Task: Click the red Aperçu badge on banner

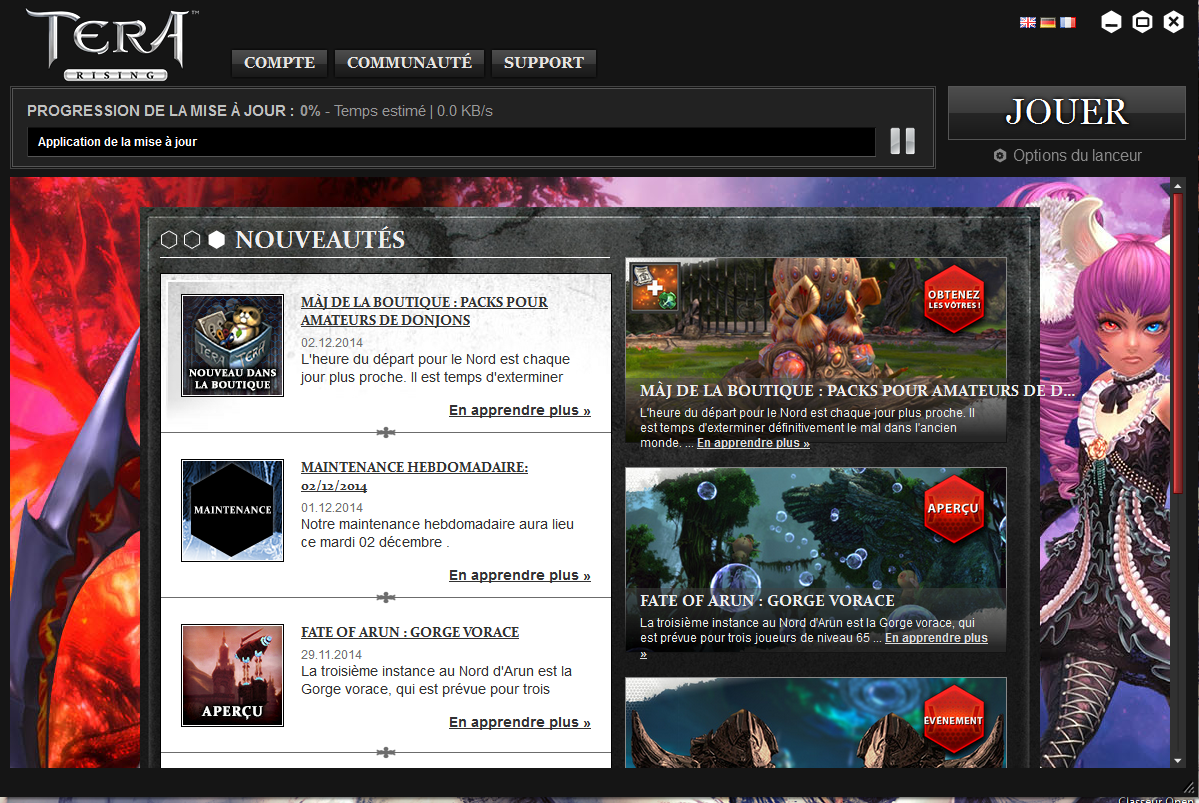Action: pyautogui.click(x=954, y=509)
